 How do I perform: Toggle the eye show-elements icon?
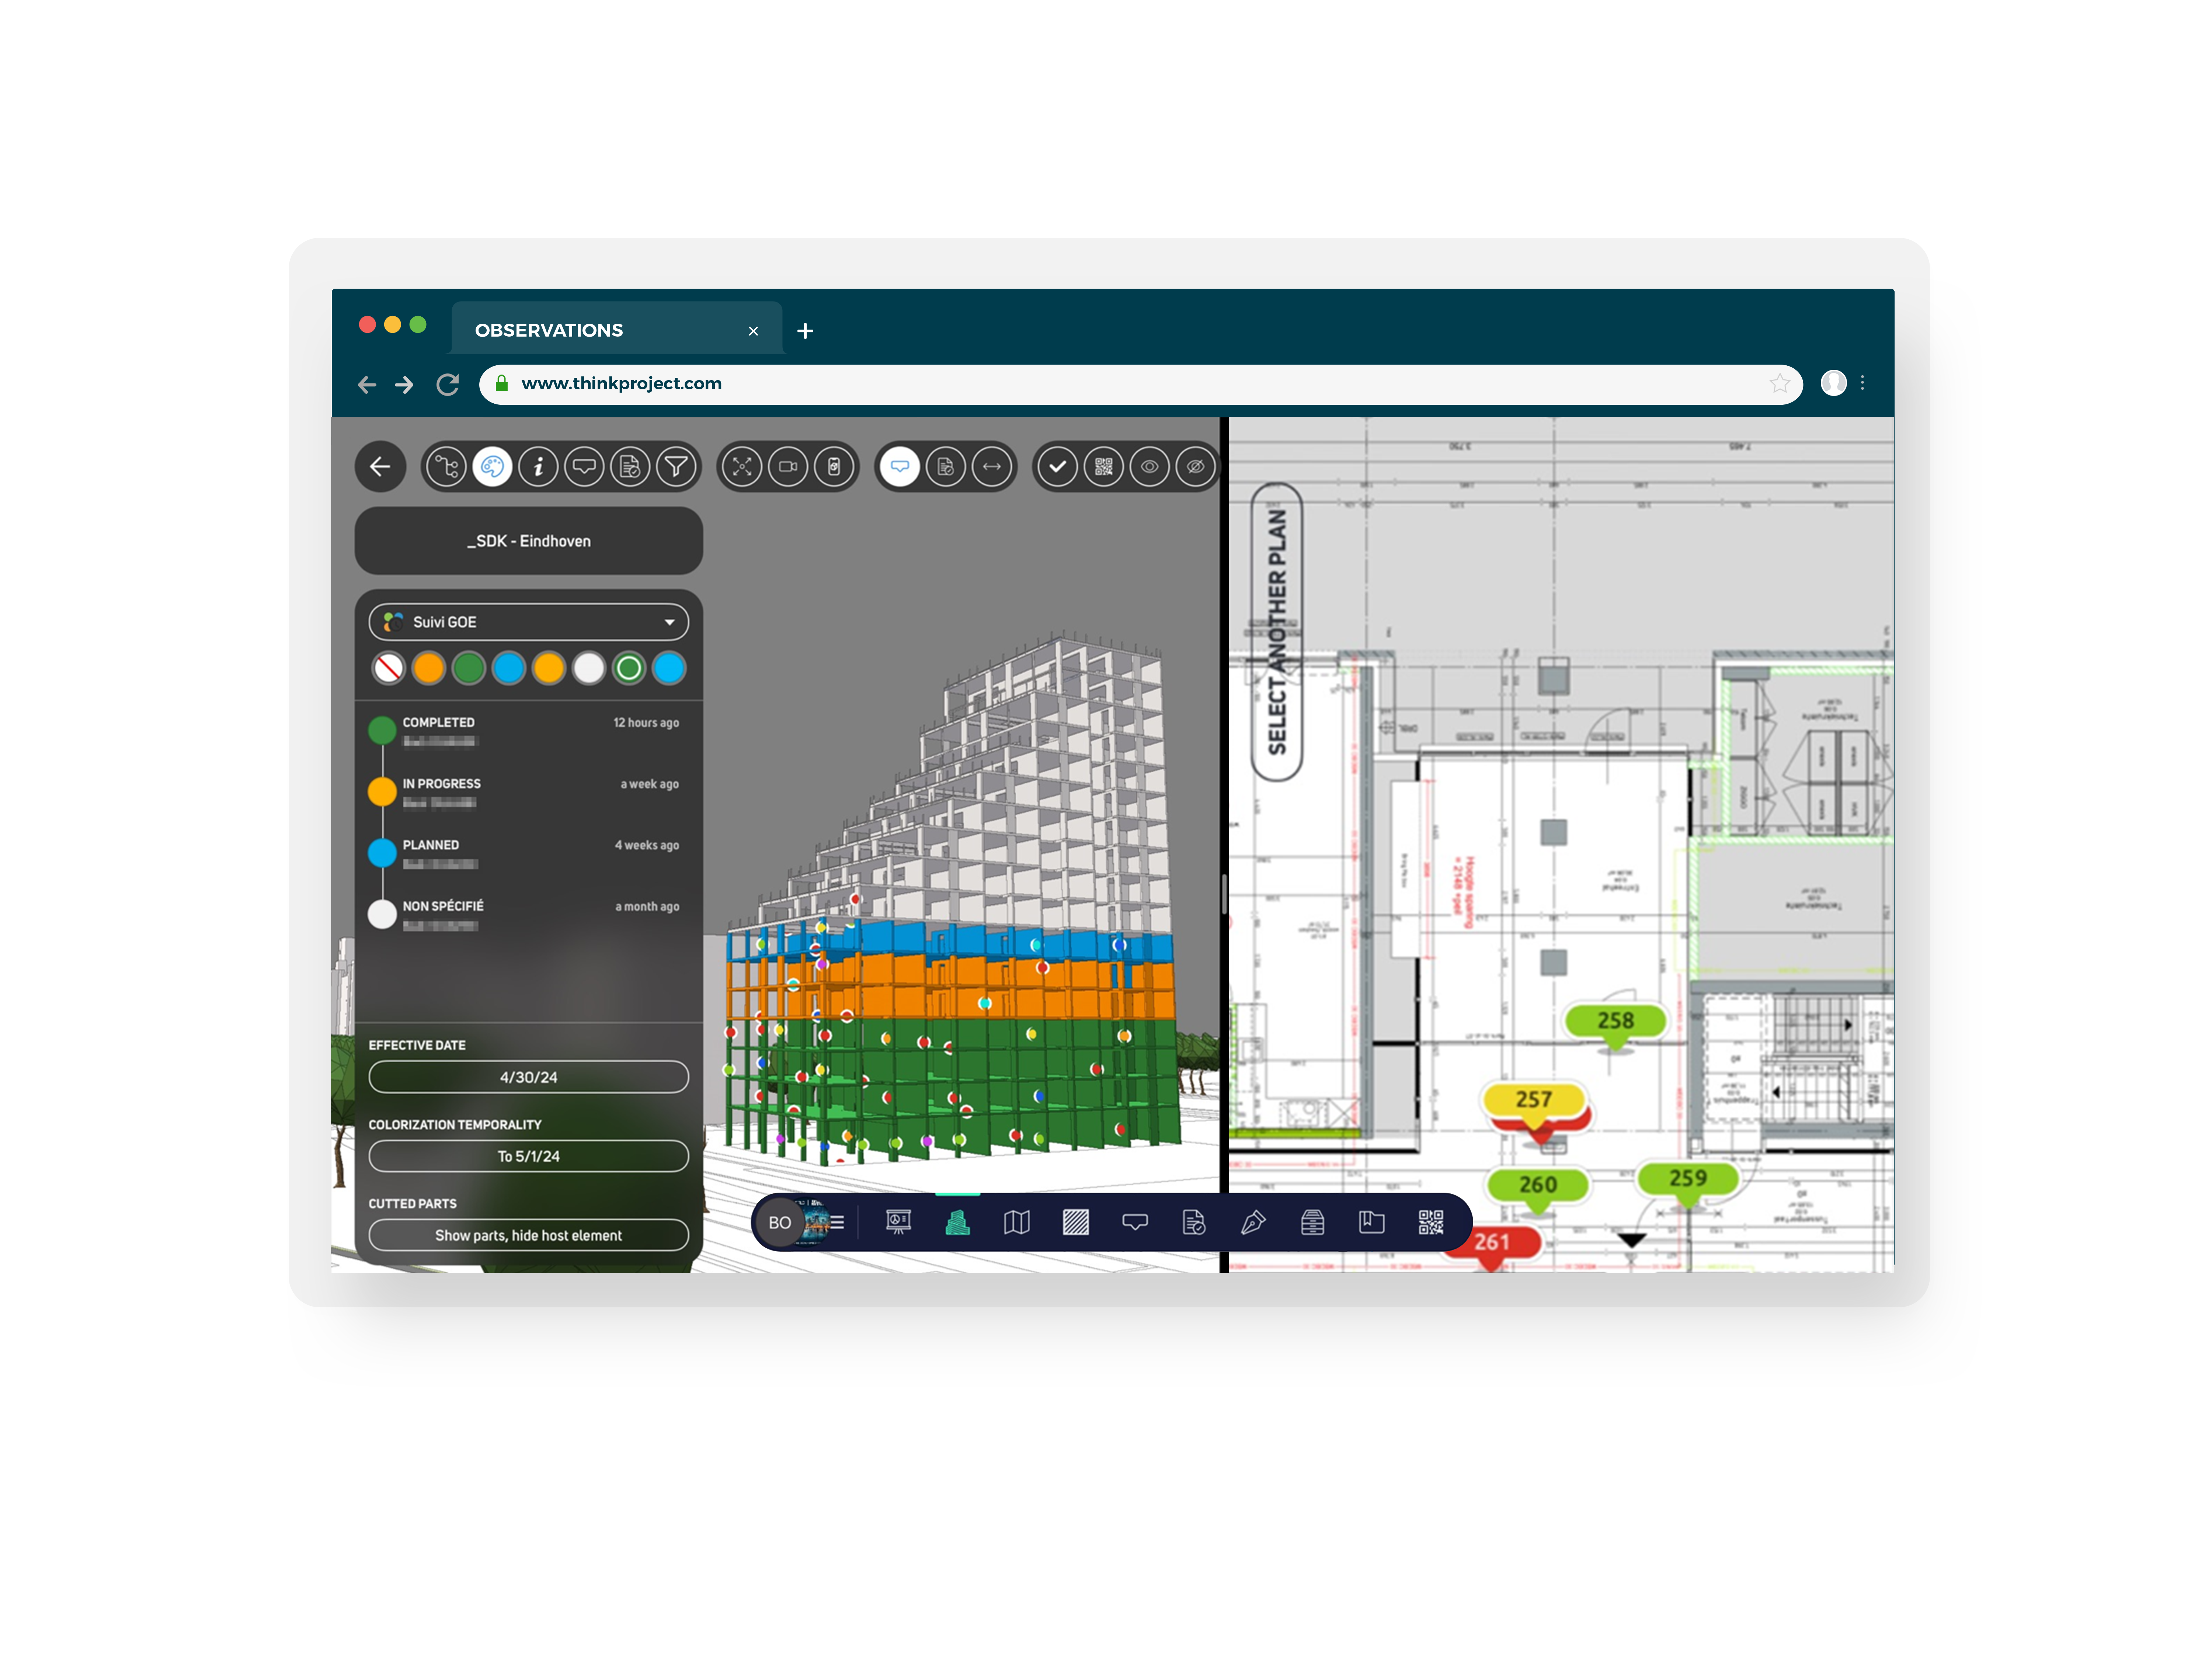pyautogui.click(x=1149, y=467)
